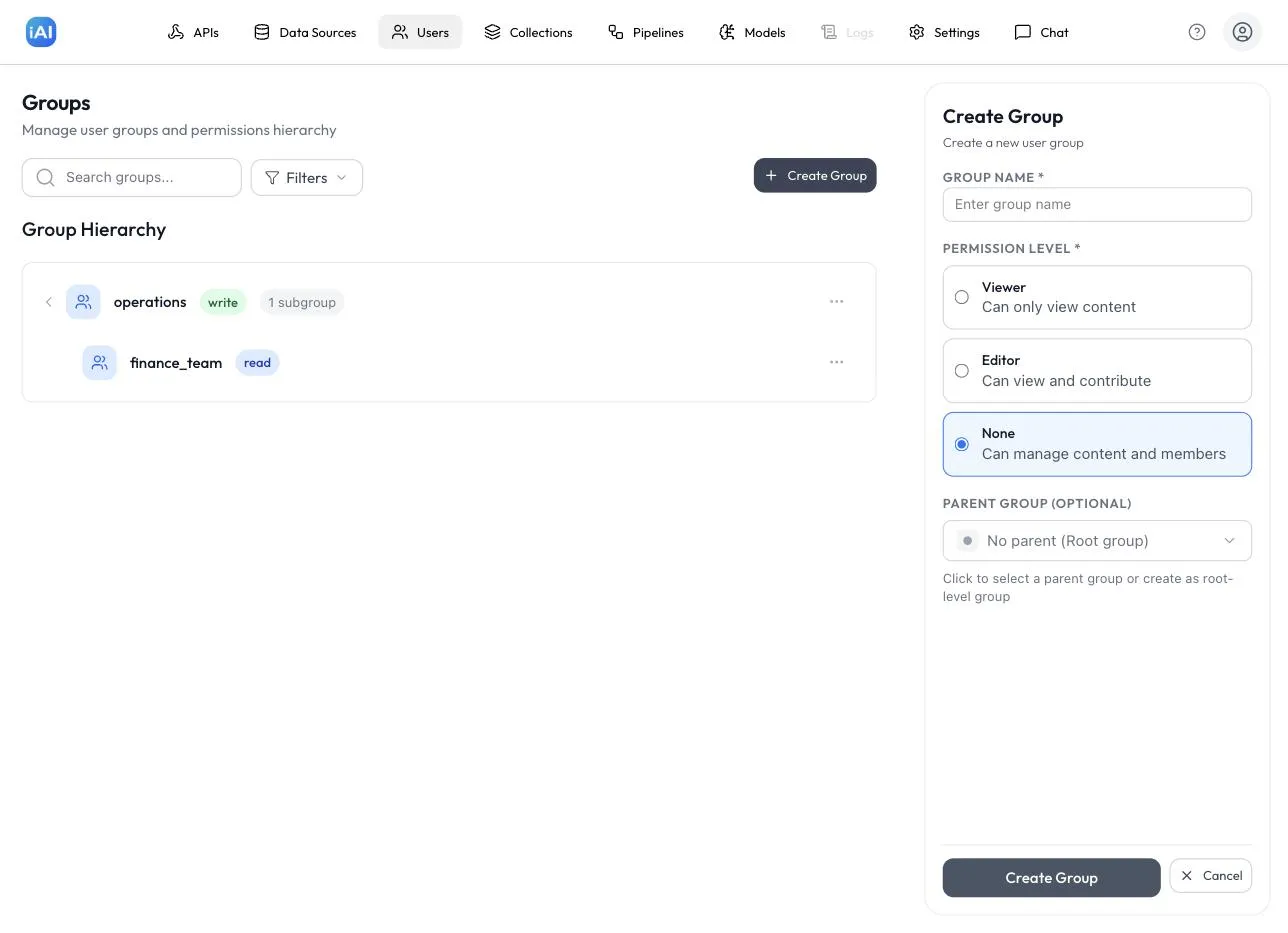Select the Users tab

(420, 32)
